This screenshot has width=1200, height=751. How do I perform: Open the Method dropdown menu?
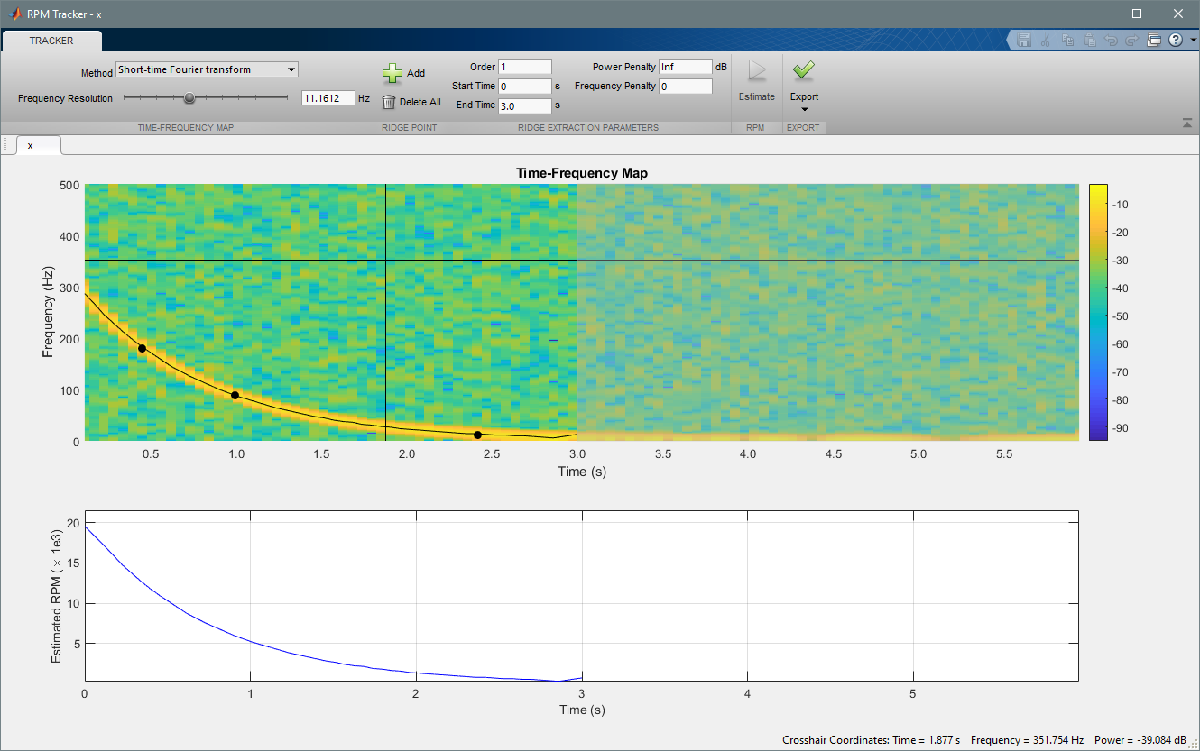(207, 70)
